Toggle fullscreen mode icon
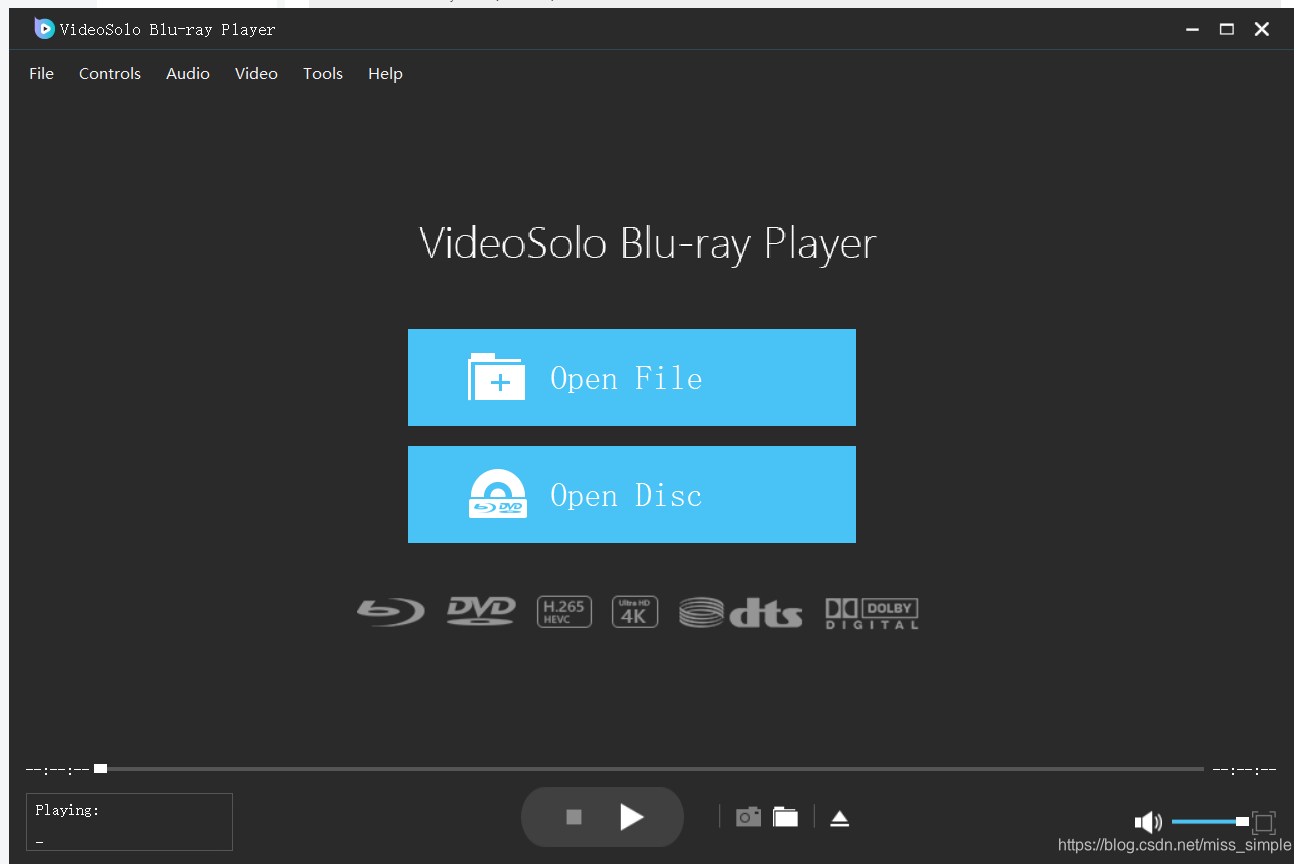Viewport: 1302px width, 864px height. (1263, 822)
